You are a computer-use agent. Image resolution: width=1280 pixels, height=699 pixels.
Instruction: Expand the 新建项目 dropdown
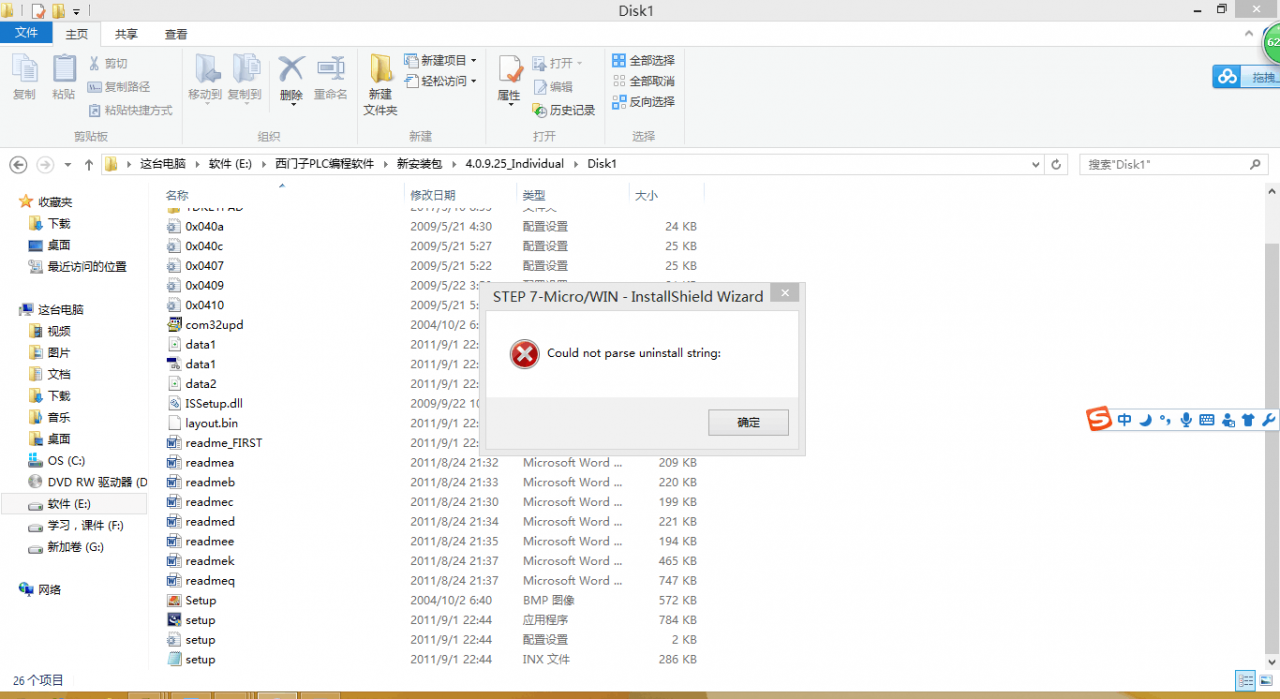(x=440, y=60)
